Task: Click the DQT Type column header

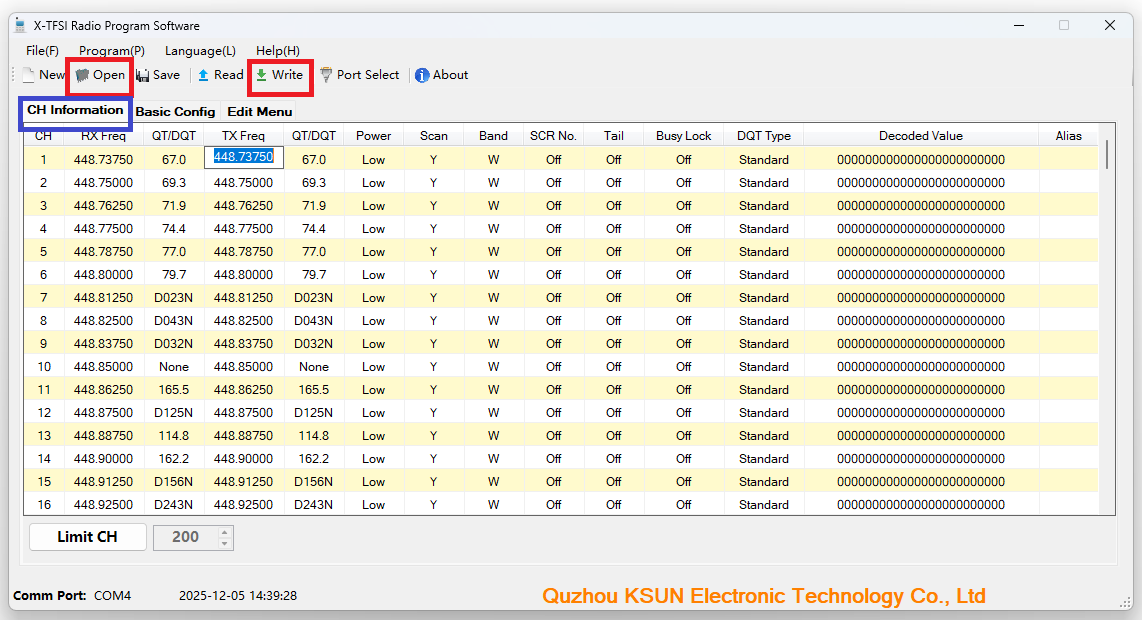Action: [764, 136]
